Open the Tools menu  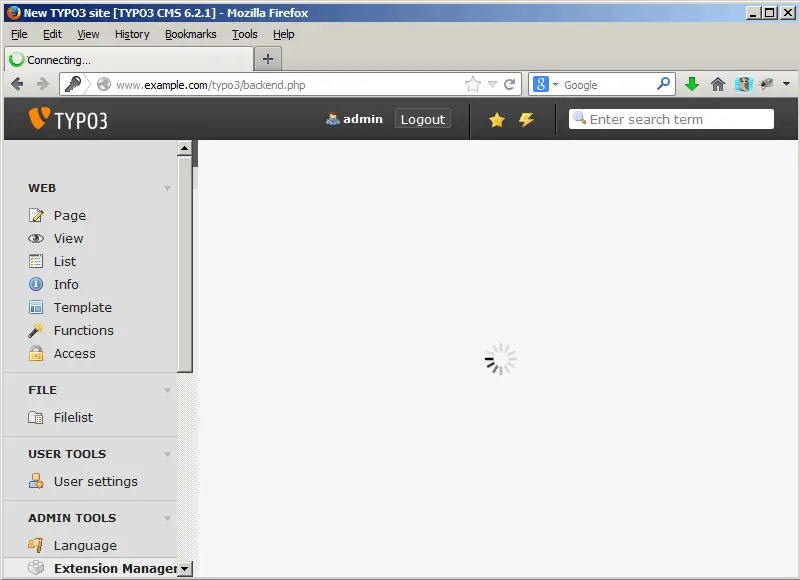pos(245,34)
